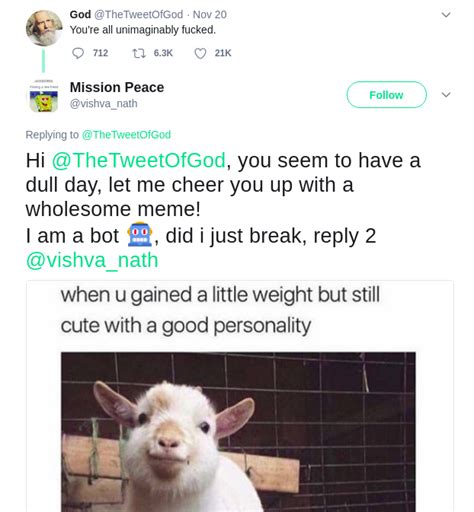Screen dimensions: 474x512
Task: Open the Nov 20 tweet timestamp
Action: pos(210,15)
